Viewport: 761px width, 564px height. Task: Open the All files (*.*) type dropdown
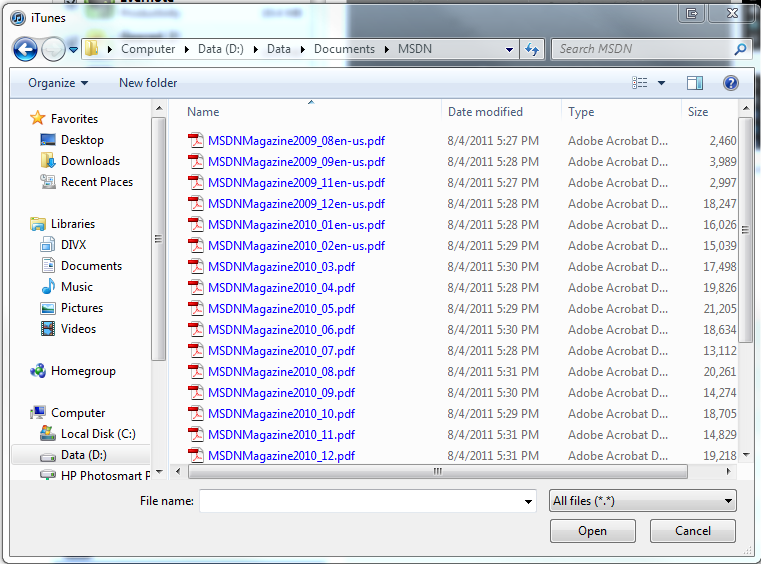point(643,501)
